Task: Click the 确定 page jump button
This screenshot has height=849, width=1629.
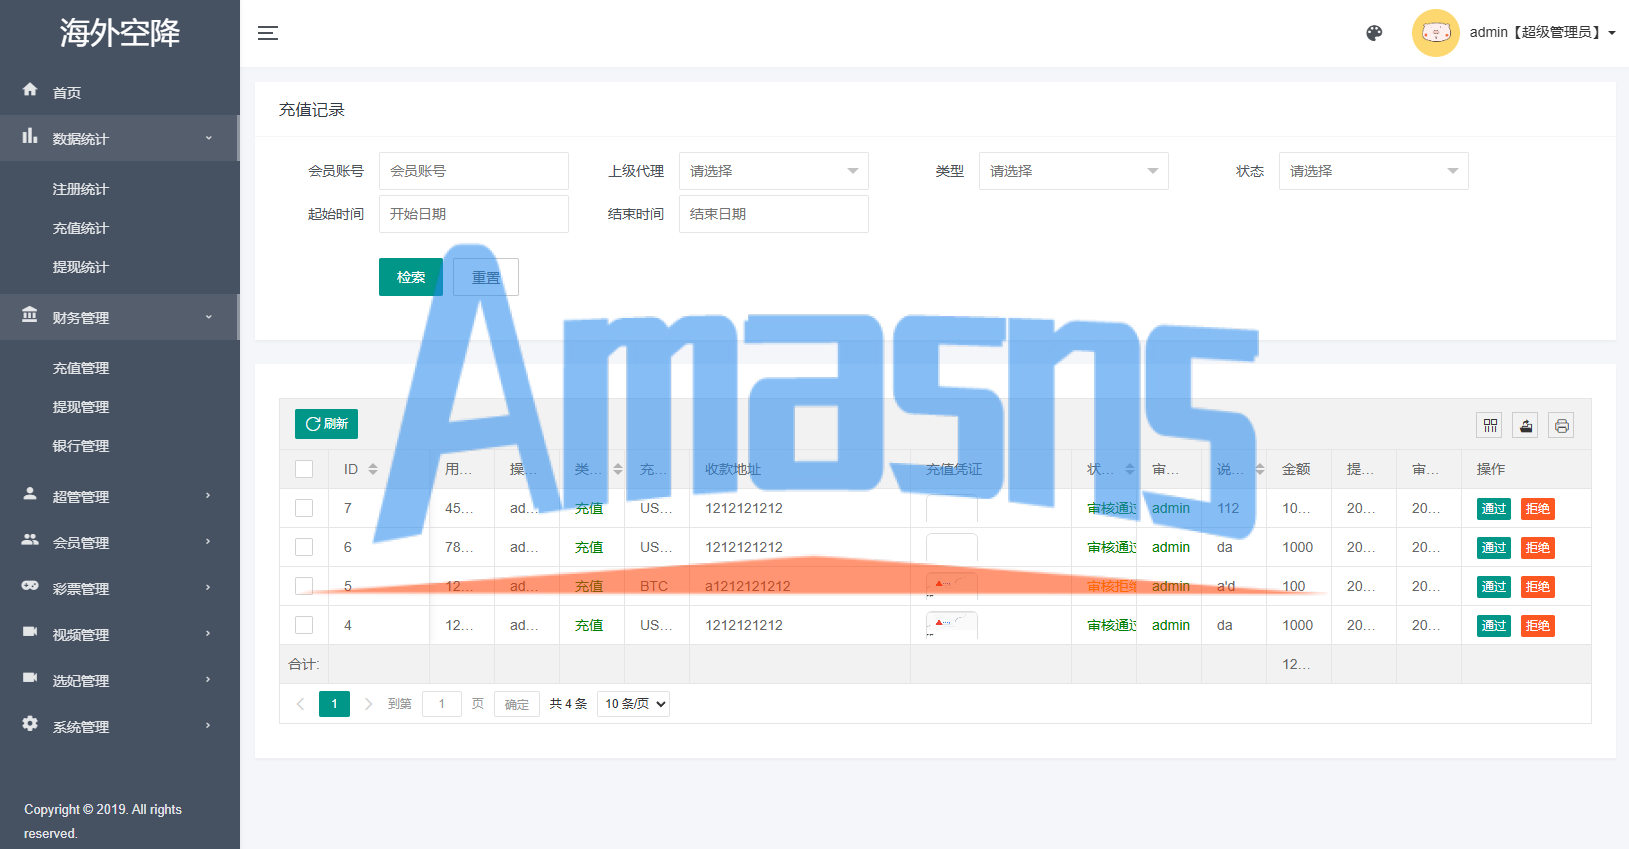Action: pos(517,704)
